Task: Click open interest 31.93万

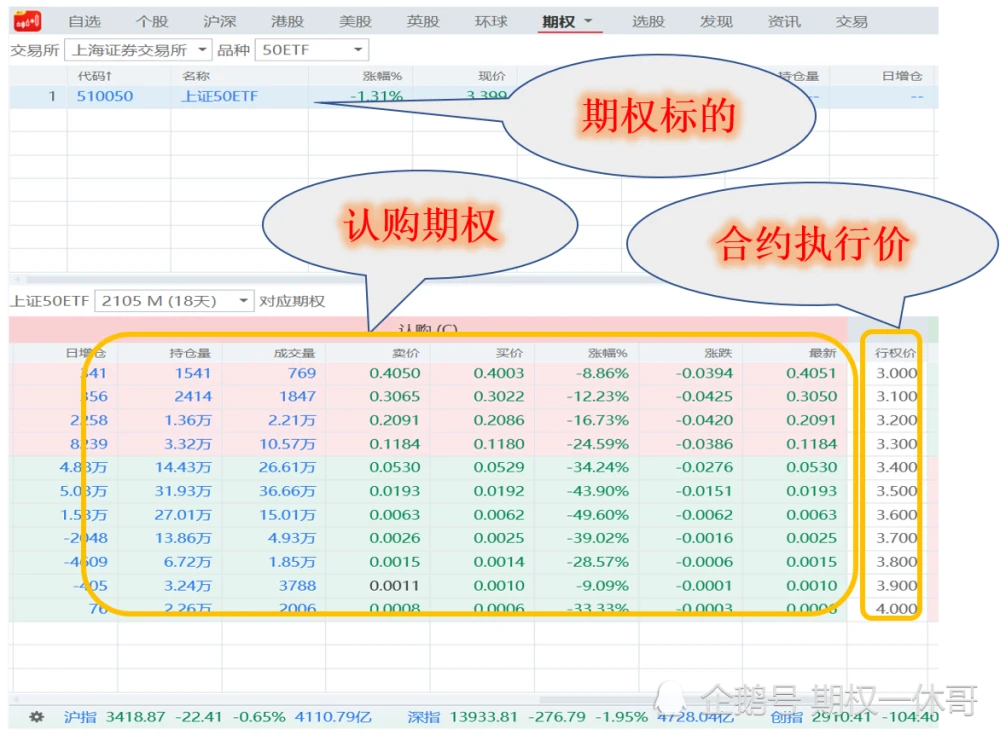Action: coord(183,491)
